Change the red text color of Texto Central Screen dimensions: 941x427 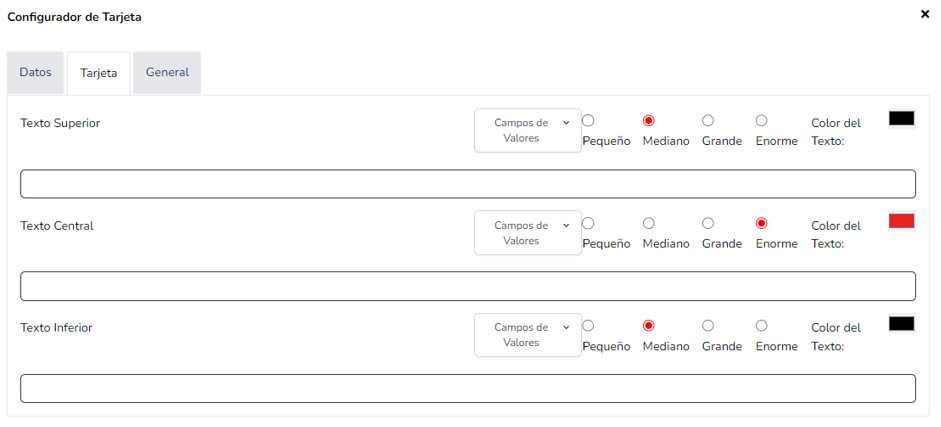[901, 221]
